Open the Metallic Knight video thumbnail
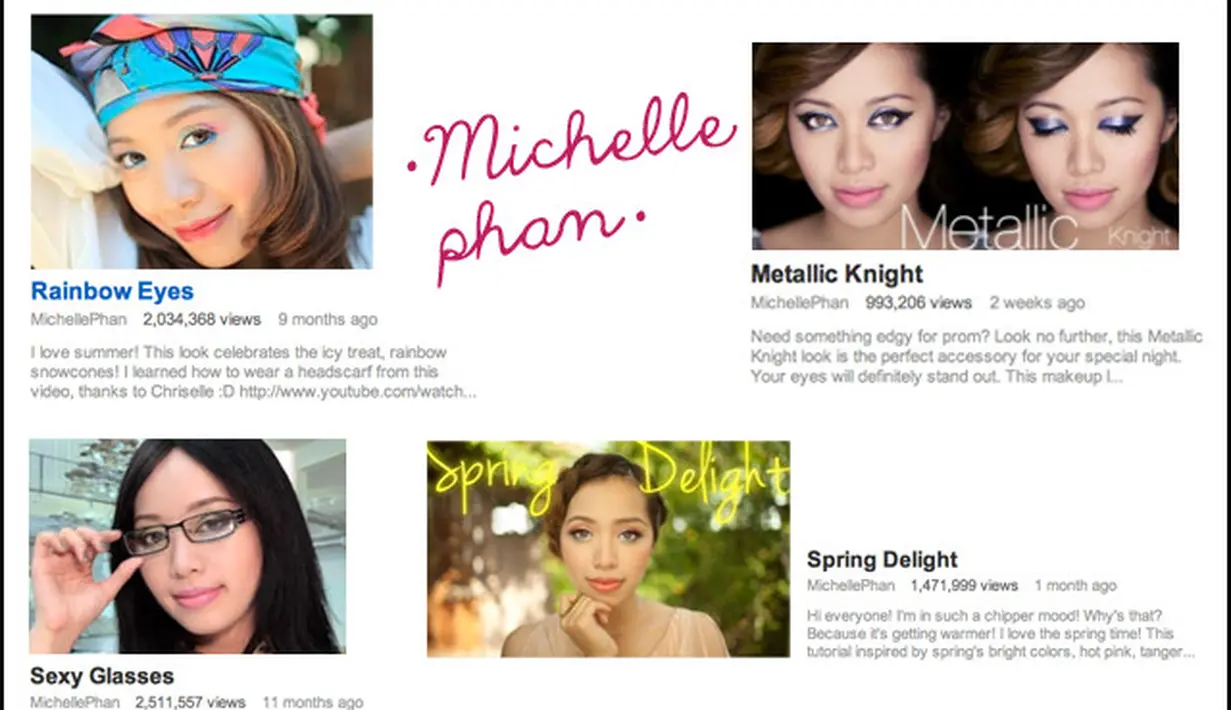This screenshot has width=1231, height=710. coord(965,146)
